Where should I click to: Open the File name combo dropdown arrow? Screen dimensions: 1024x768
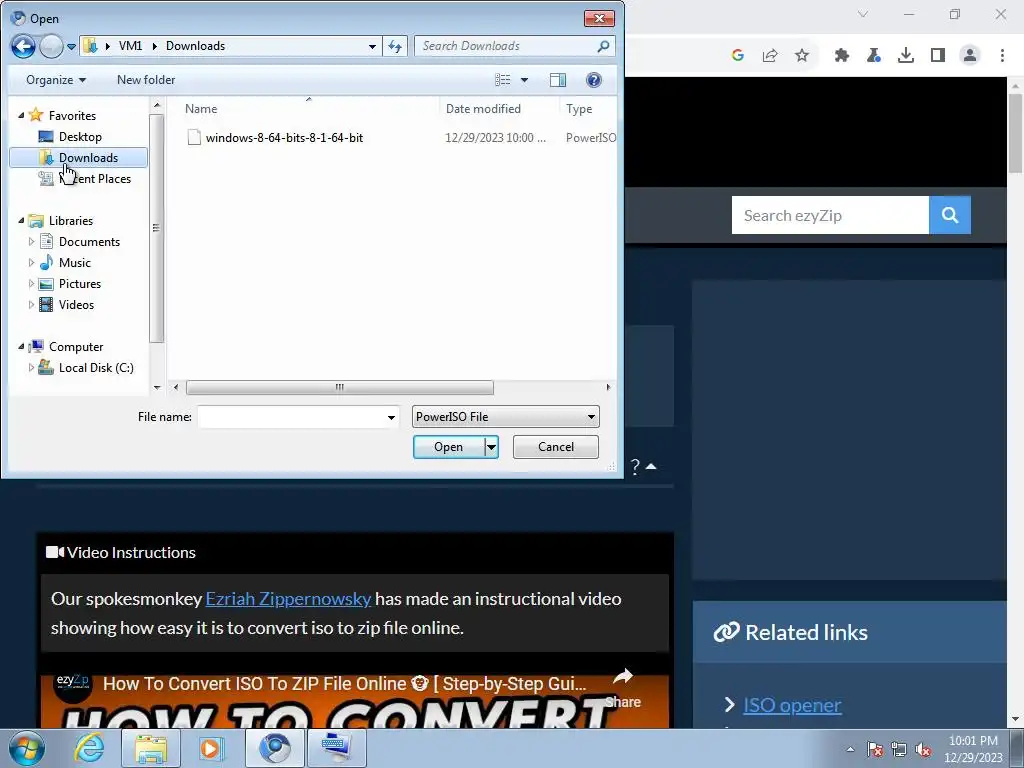[391, 417]
